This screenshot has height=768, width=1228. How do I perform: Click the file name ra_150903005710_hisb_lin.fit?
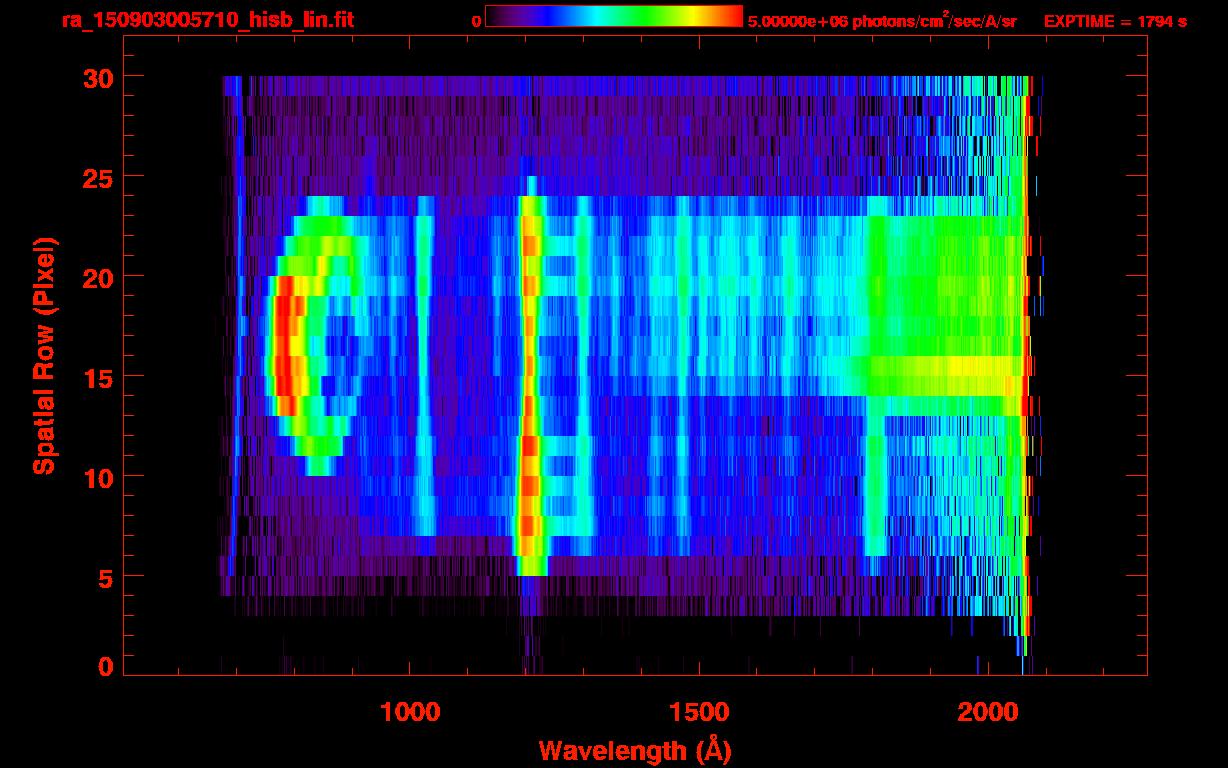click(x=207, y=20)
